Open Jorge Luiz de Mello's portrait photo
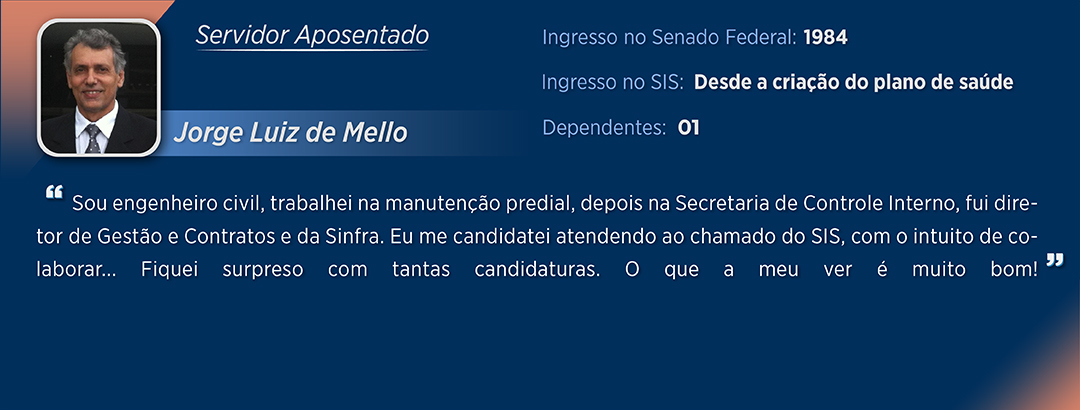Screen dimensions: 1080x410 click(98, 88)
